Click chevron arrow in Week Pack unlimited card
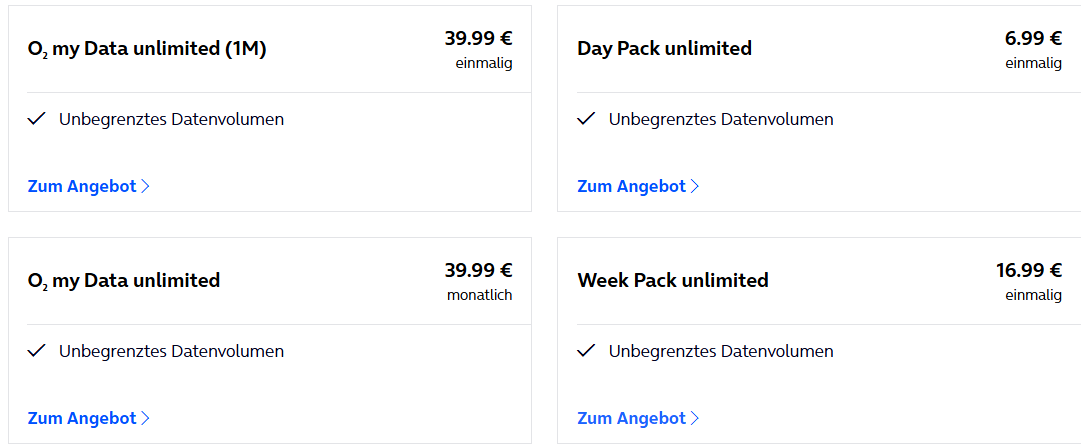 [x=694, y=418]
